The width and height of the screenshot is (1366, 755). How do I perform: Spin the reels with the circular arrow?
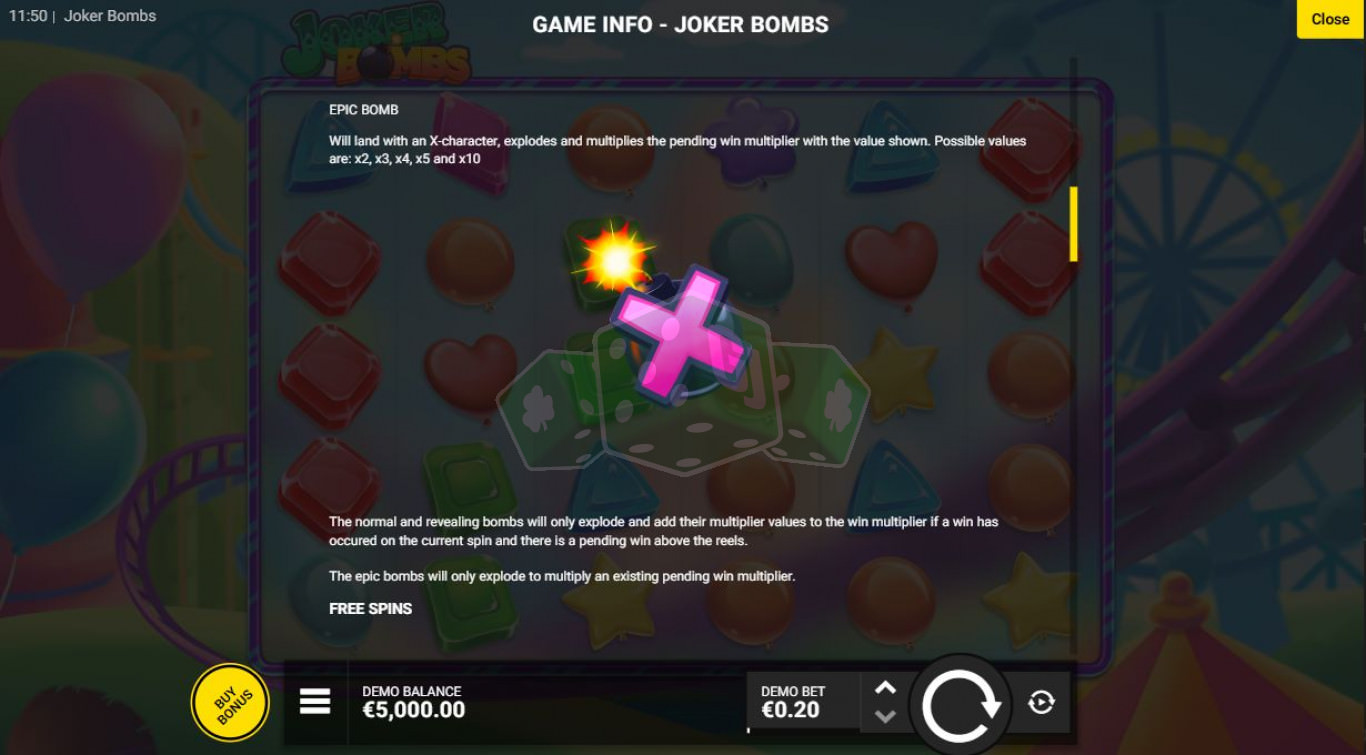[x=961, y=705]
